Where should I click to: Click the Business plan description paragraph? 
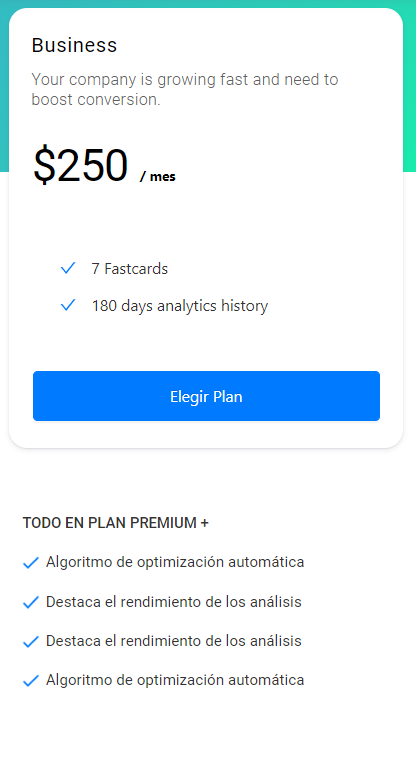(185, 89)
